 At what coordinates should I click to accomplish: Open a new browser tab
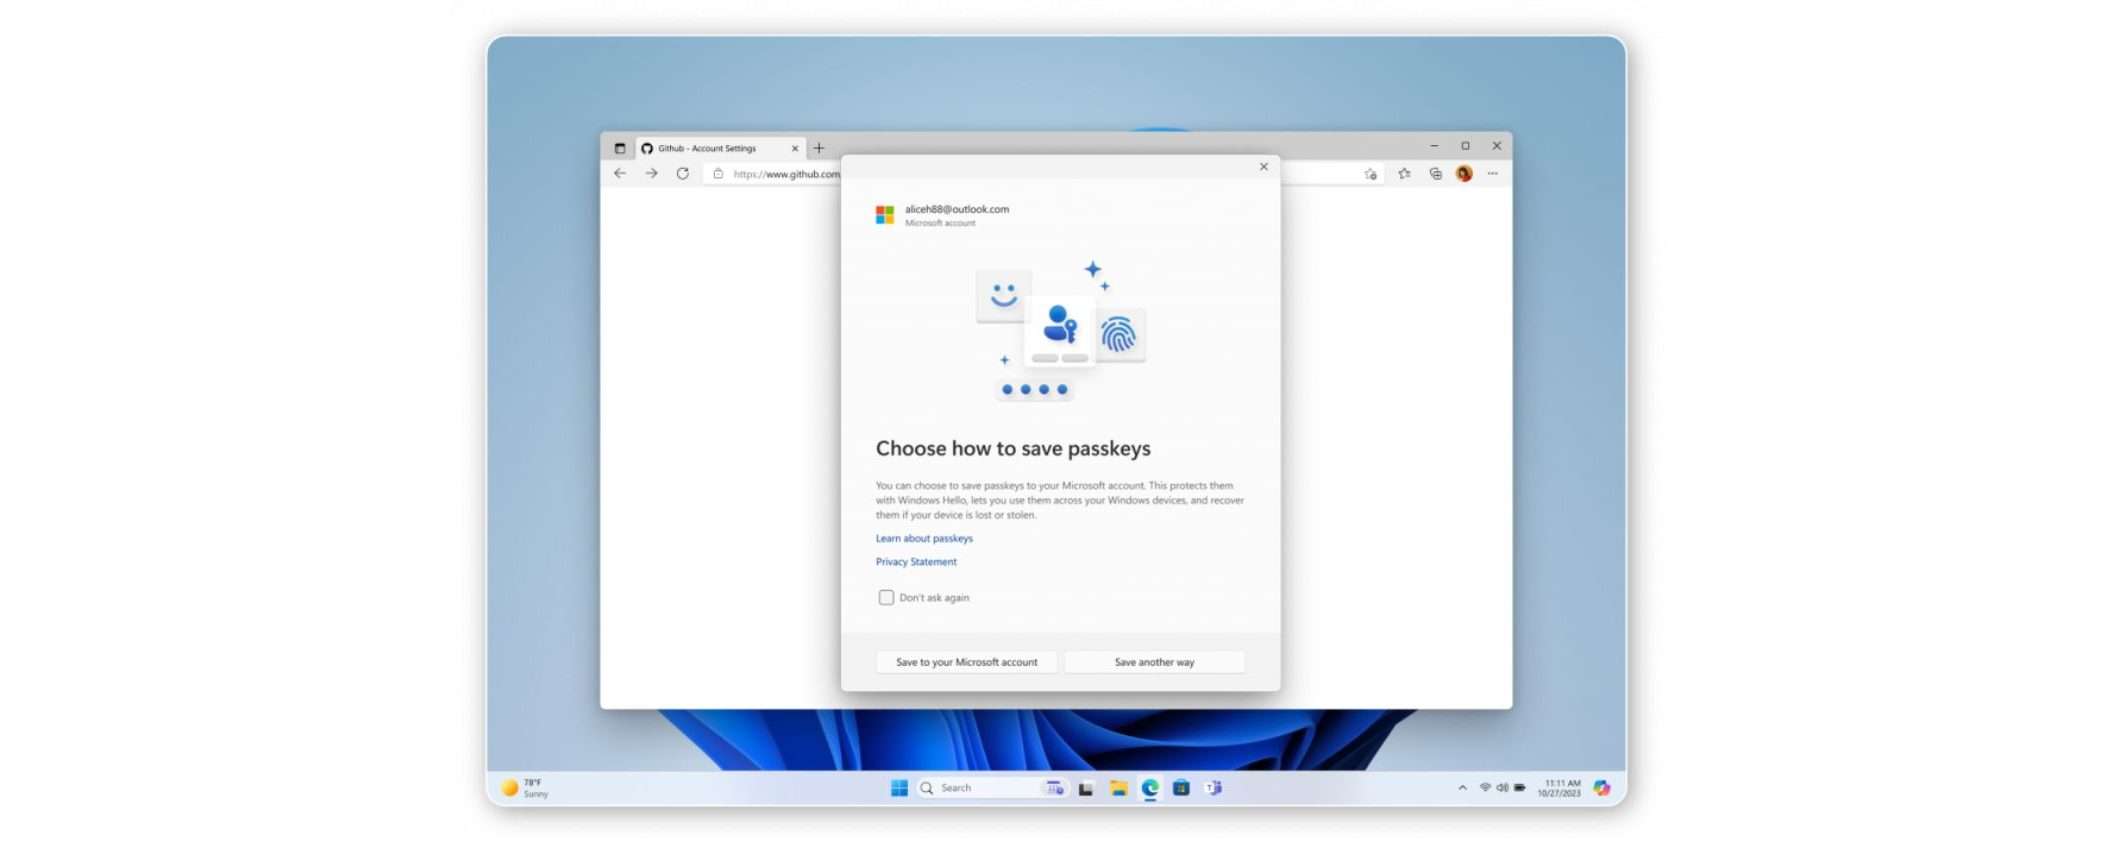[x=819, y=148]
